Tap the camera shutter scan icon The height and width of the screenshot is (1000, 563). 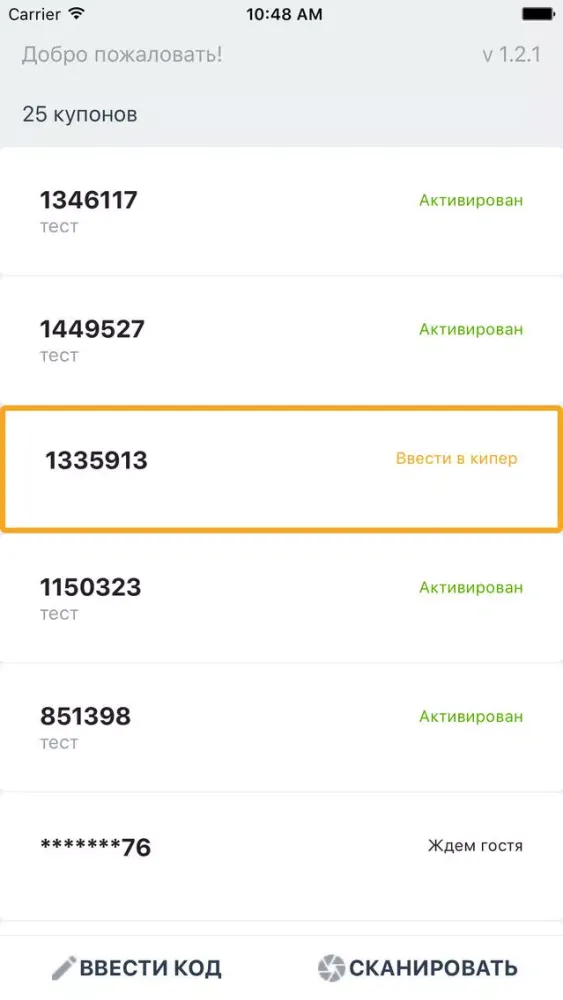point(331,968)
